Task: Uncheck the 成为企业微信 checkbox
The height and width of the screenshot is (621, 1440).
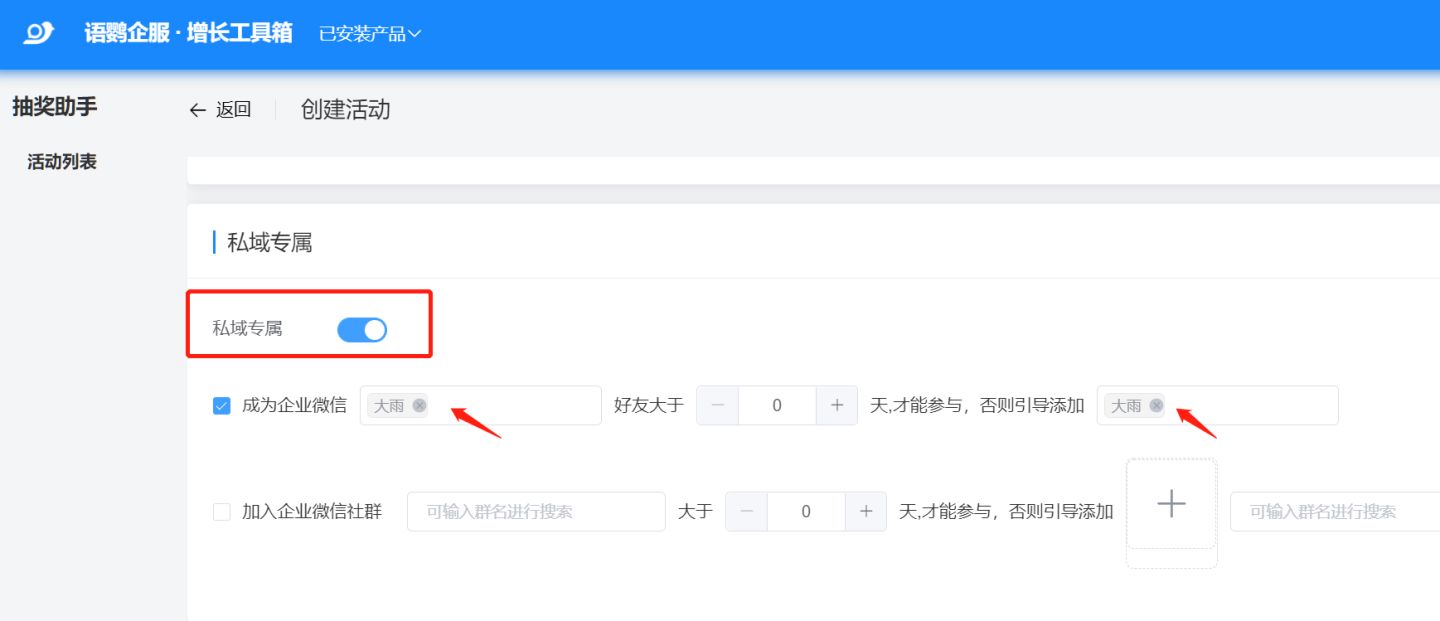Action: 222,405
